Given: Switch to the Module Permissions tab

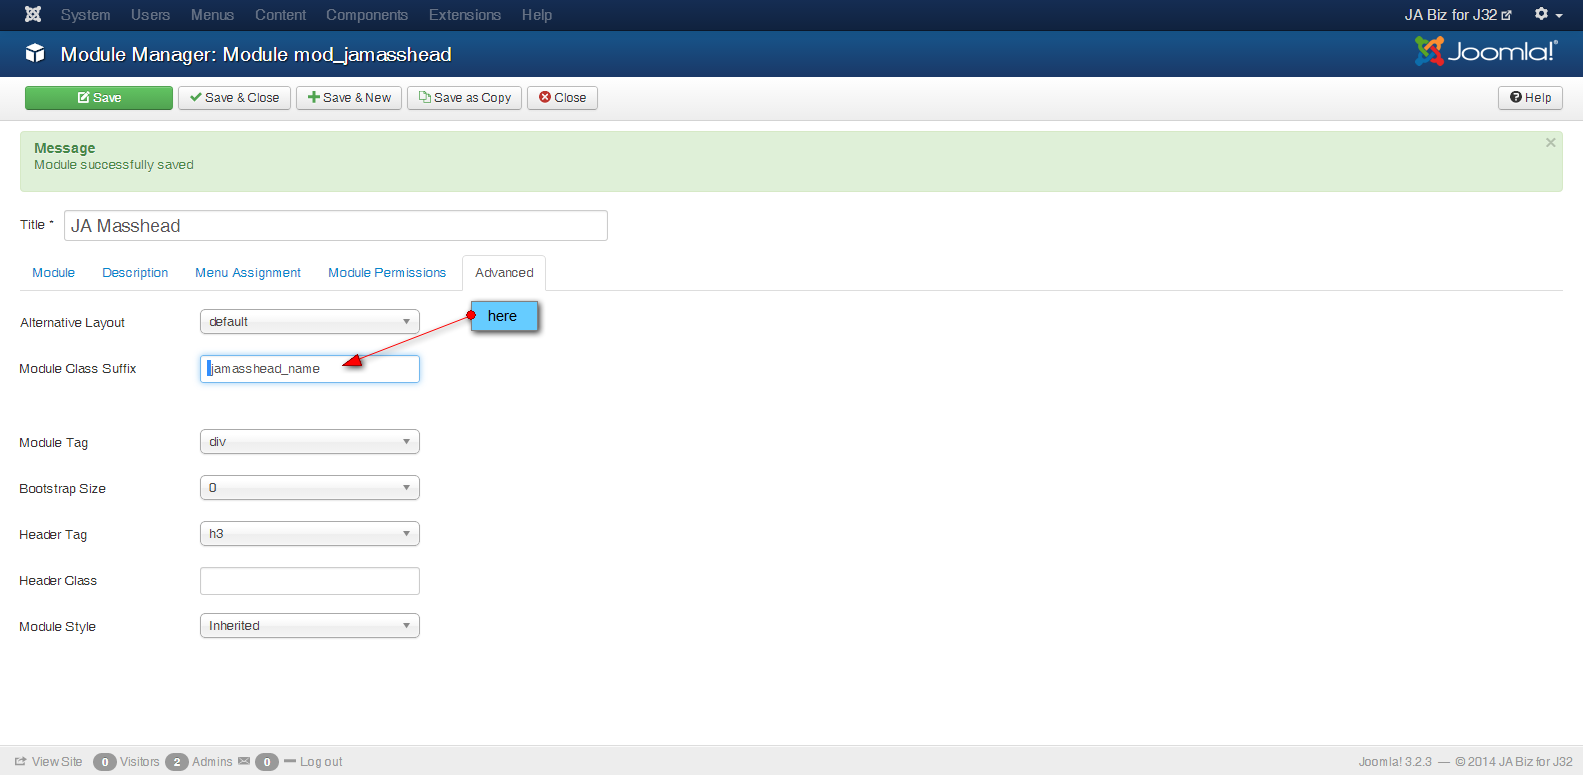Looking at the screenshot, I should tap(387, 273).
